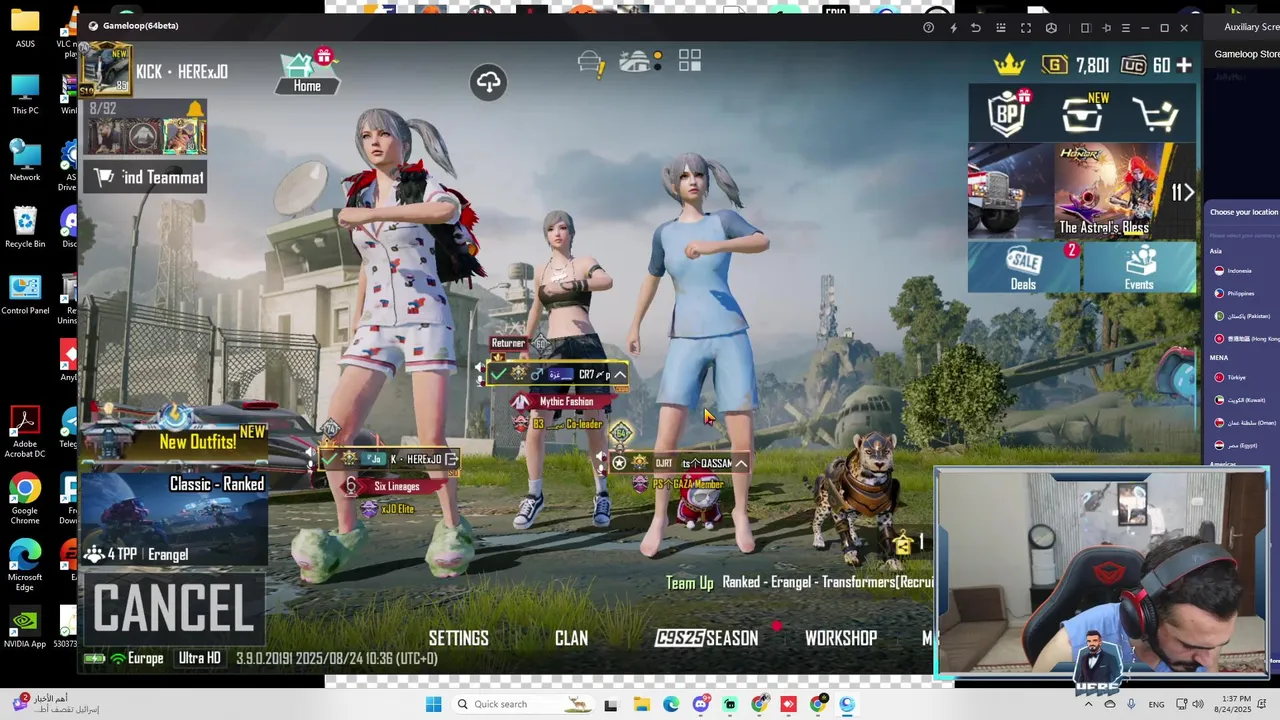Click the CANCEL matchmaking button

174,607
